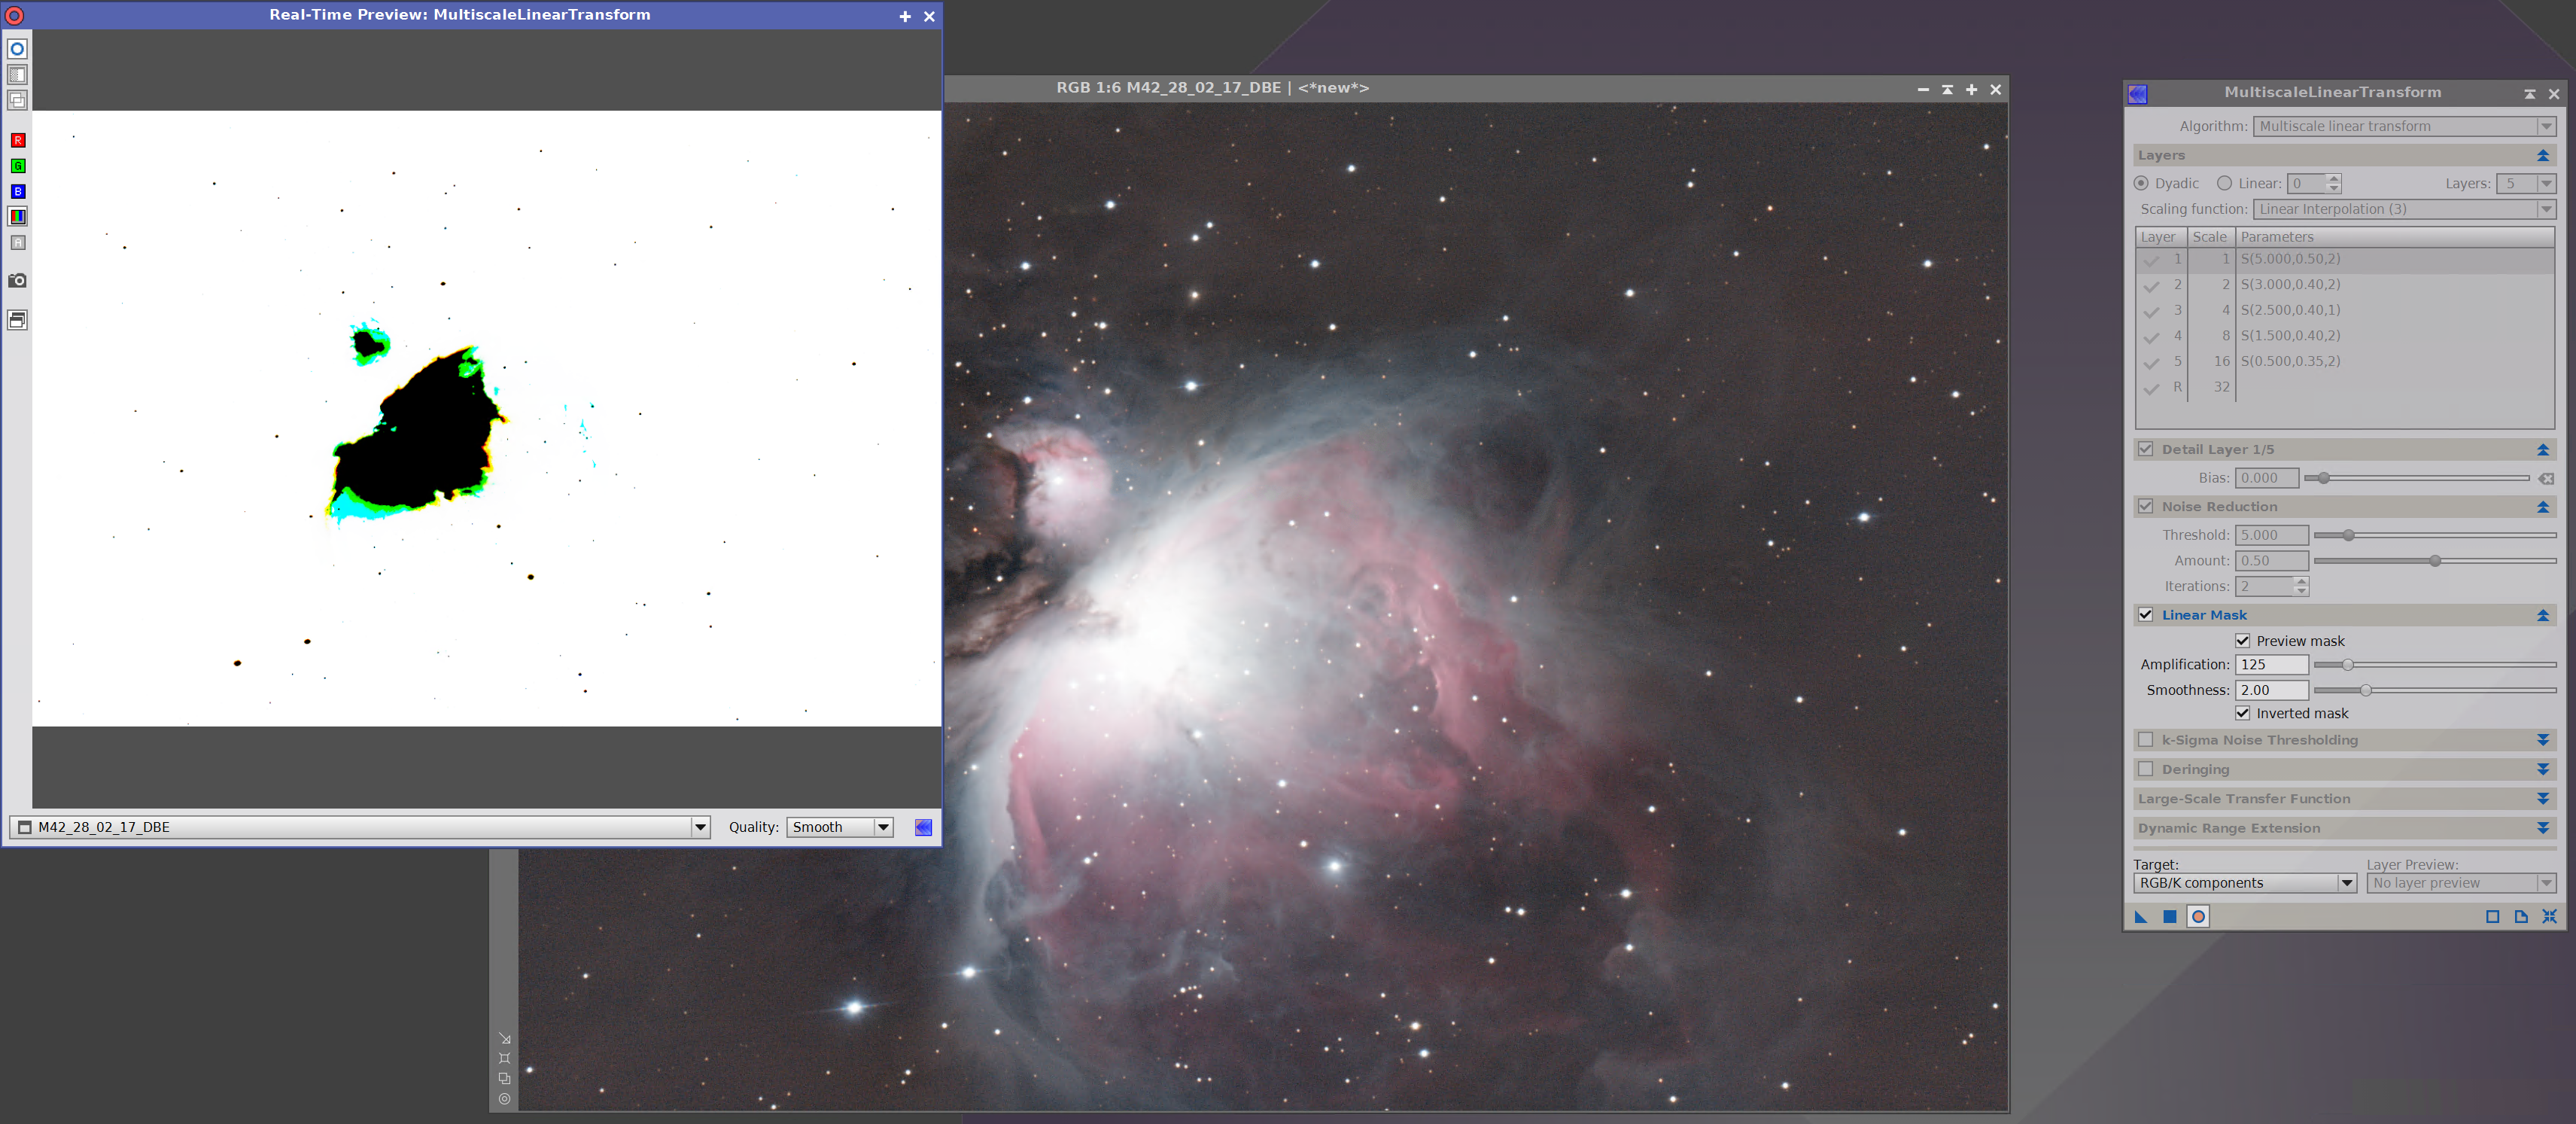Shade the MultiscaleLinearTransform window with the title-bar arrow

pos(2529,94)
